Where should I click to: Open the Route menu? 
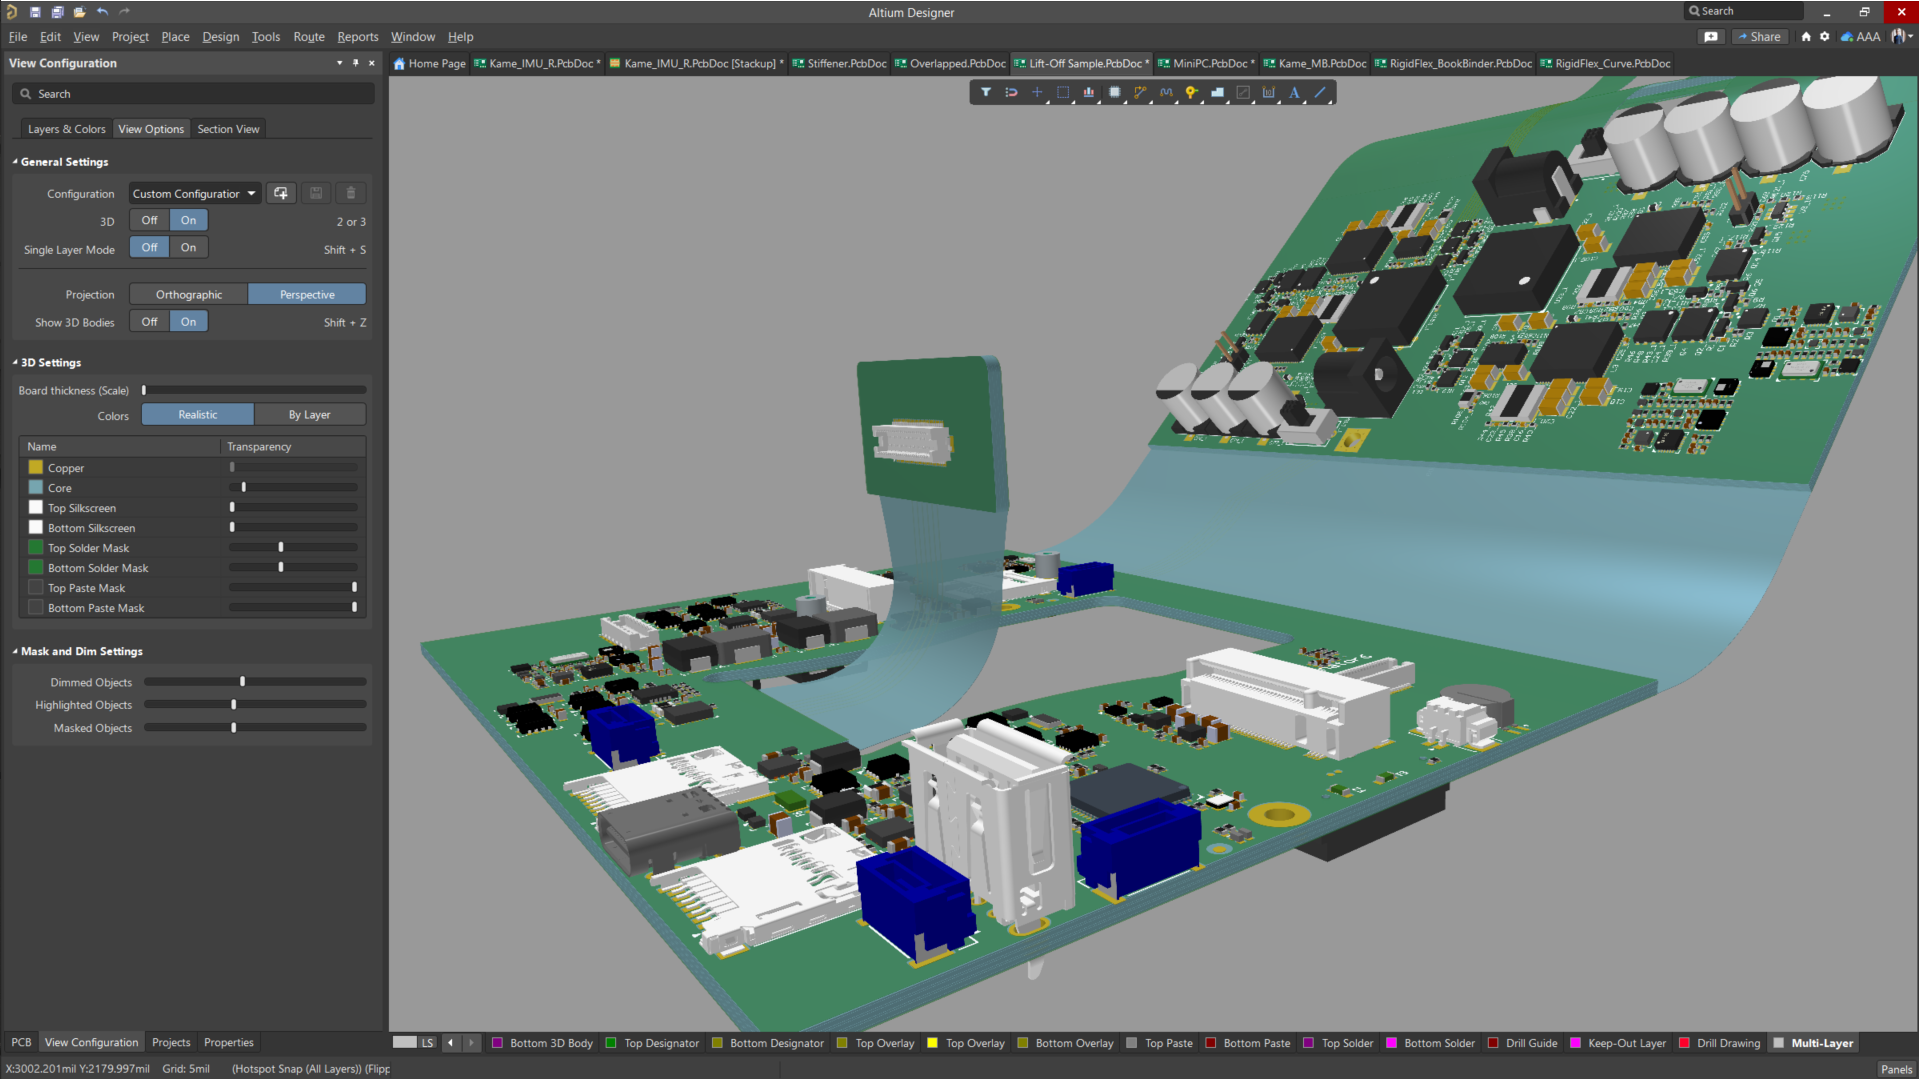pyautogui.click(x=308, y=37)
